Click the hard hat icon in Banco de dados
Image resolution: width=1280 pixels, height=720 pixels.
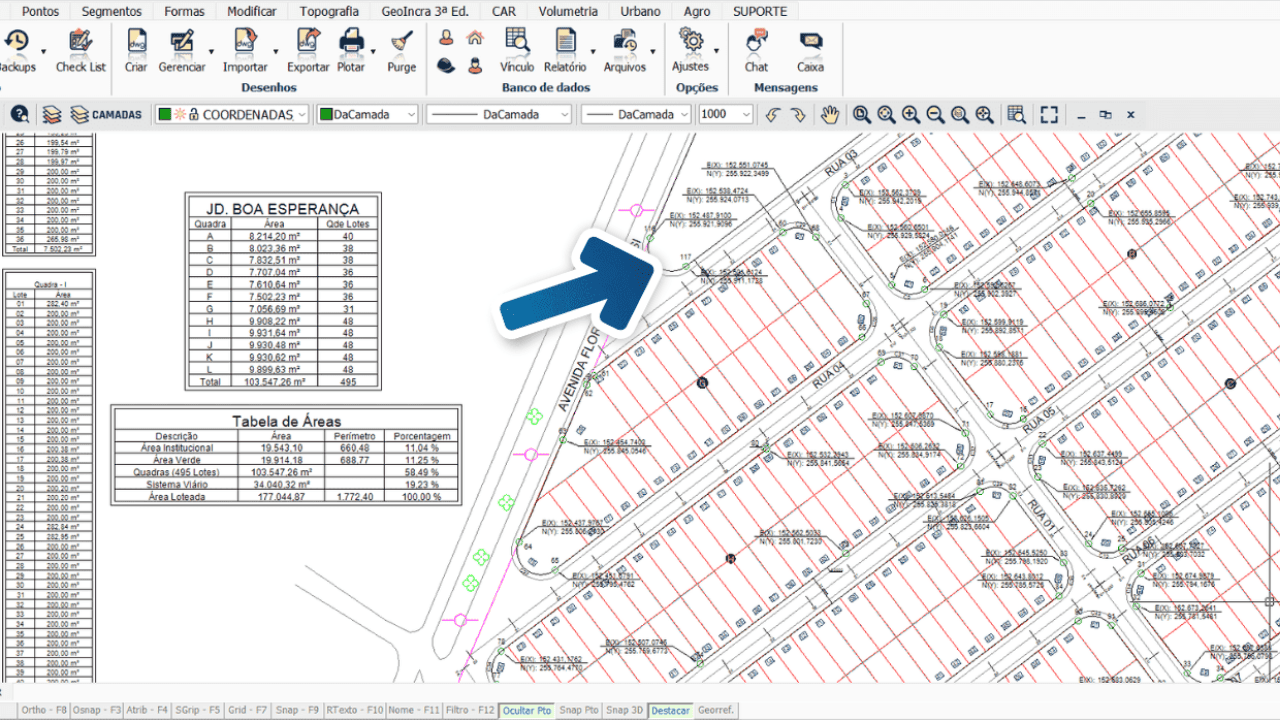[x=446, y=65]
